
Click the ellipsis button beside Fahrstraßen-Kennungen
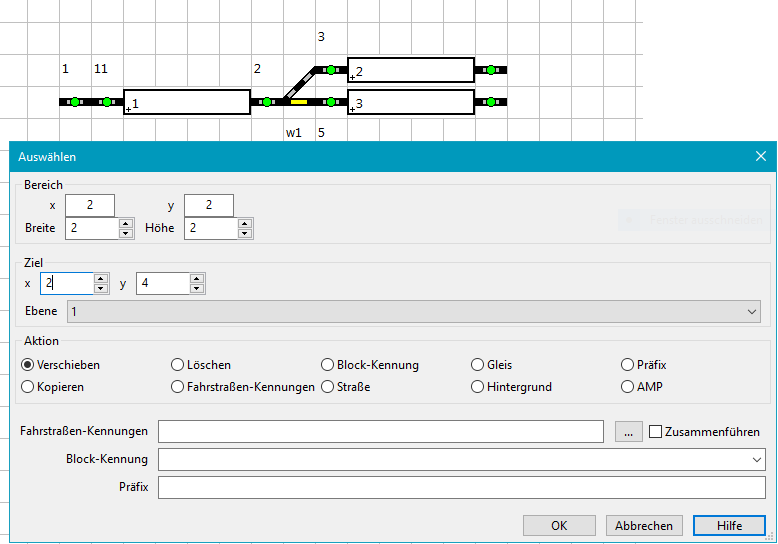coord(627,431)
